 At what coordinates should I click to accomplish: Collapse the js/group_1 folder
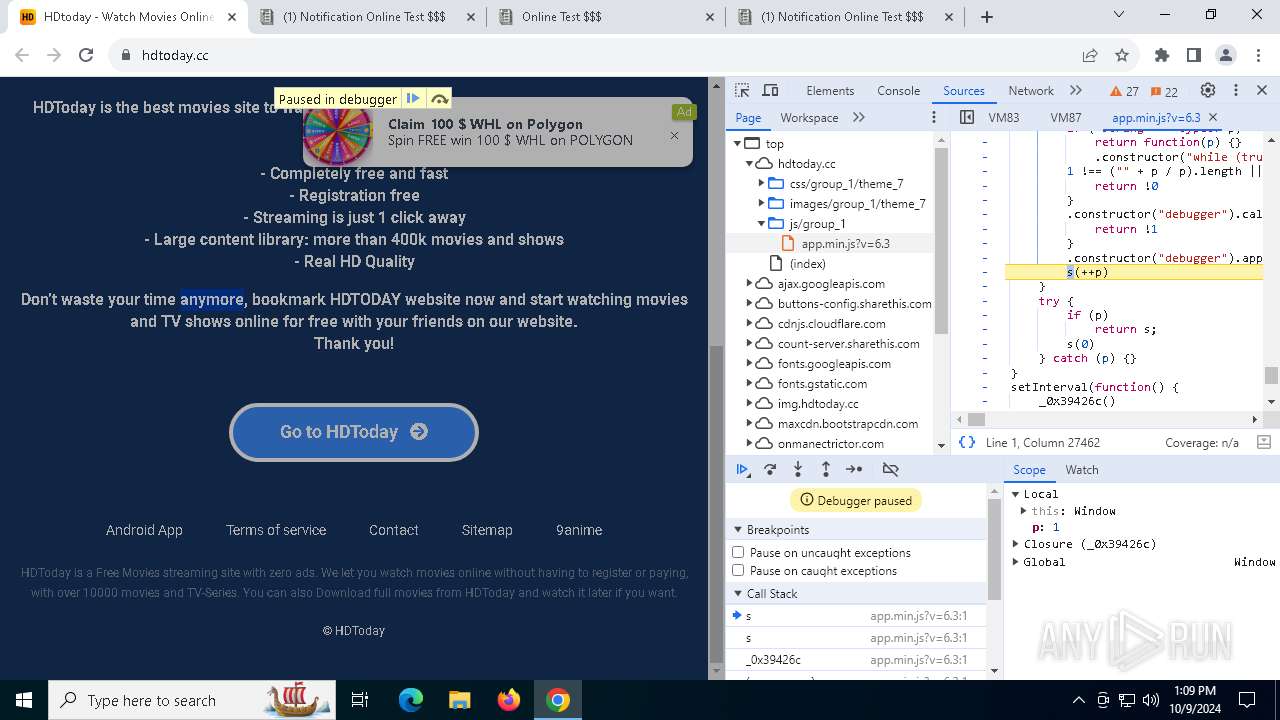(761, 224)
